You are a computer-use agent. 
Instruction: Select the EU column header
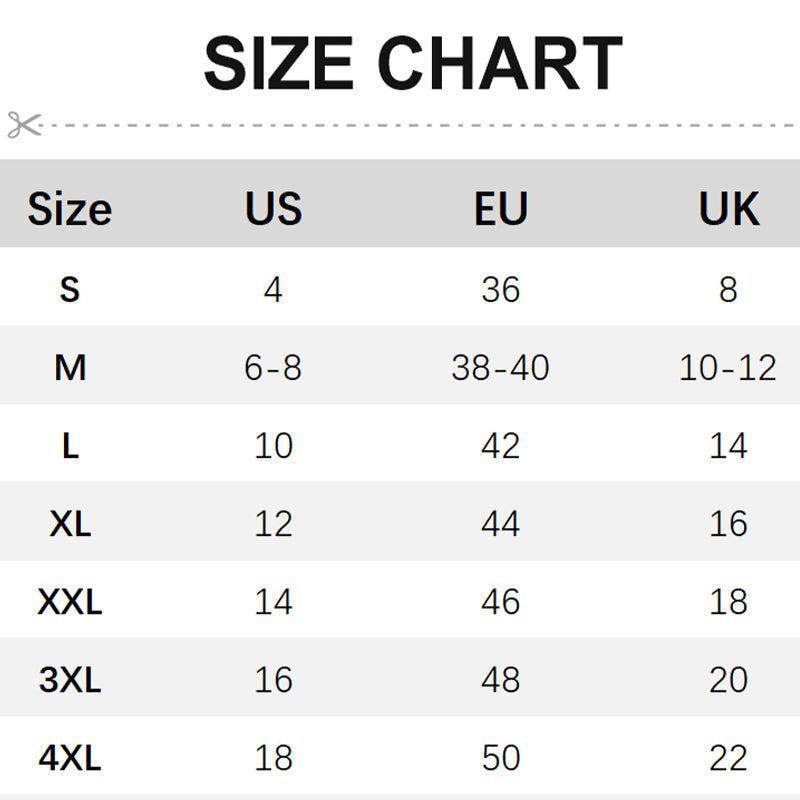click(x=500, y=209)
